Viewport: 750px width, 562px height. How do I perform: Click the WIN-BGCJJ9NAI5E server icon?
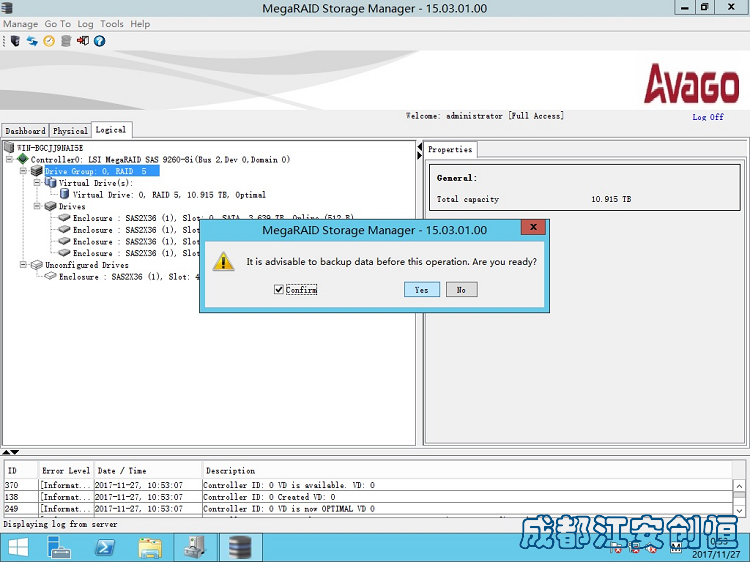point(9,147)
